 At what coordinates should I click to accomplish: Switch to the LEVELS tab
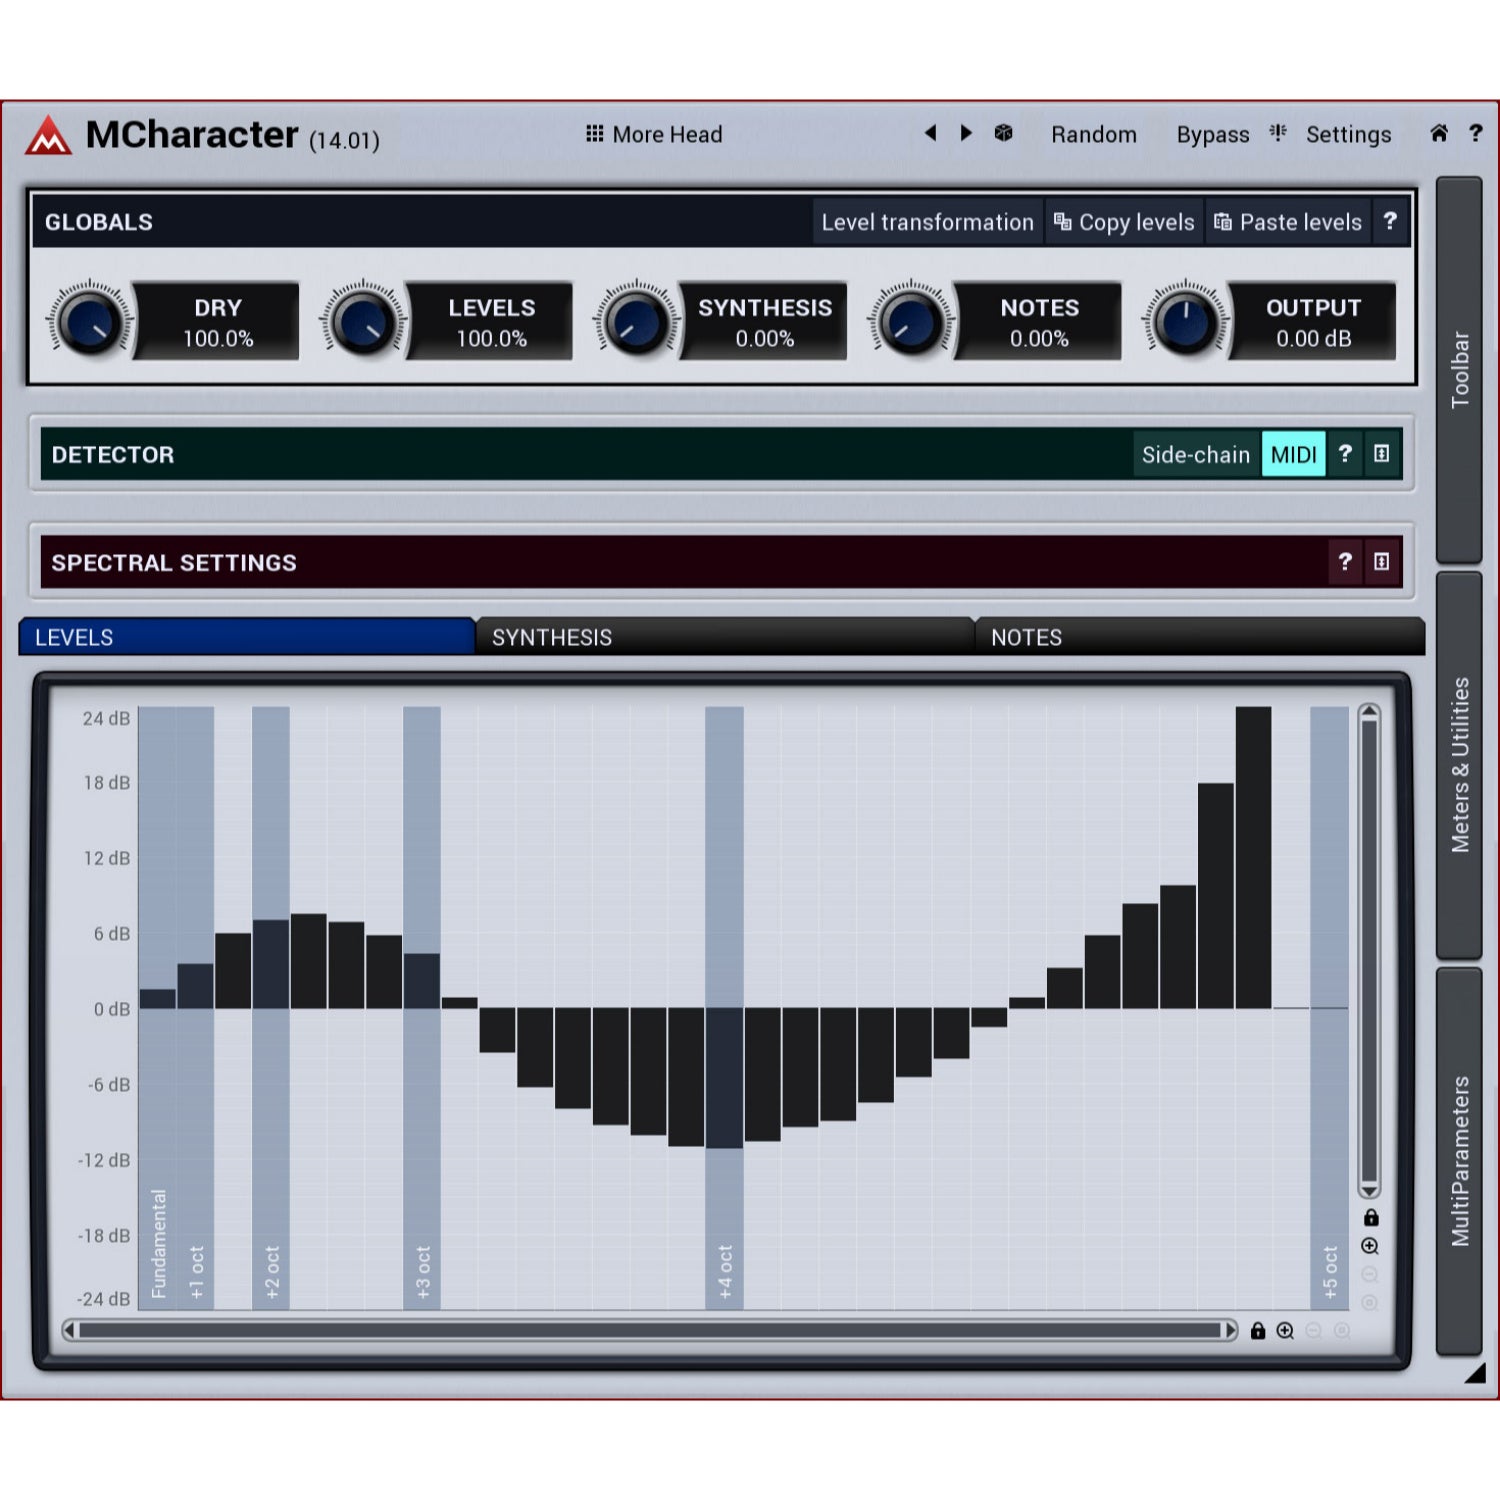(246, 637)
